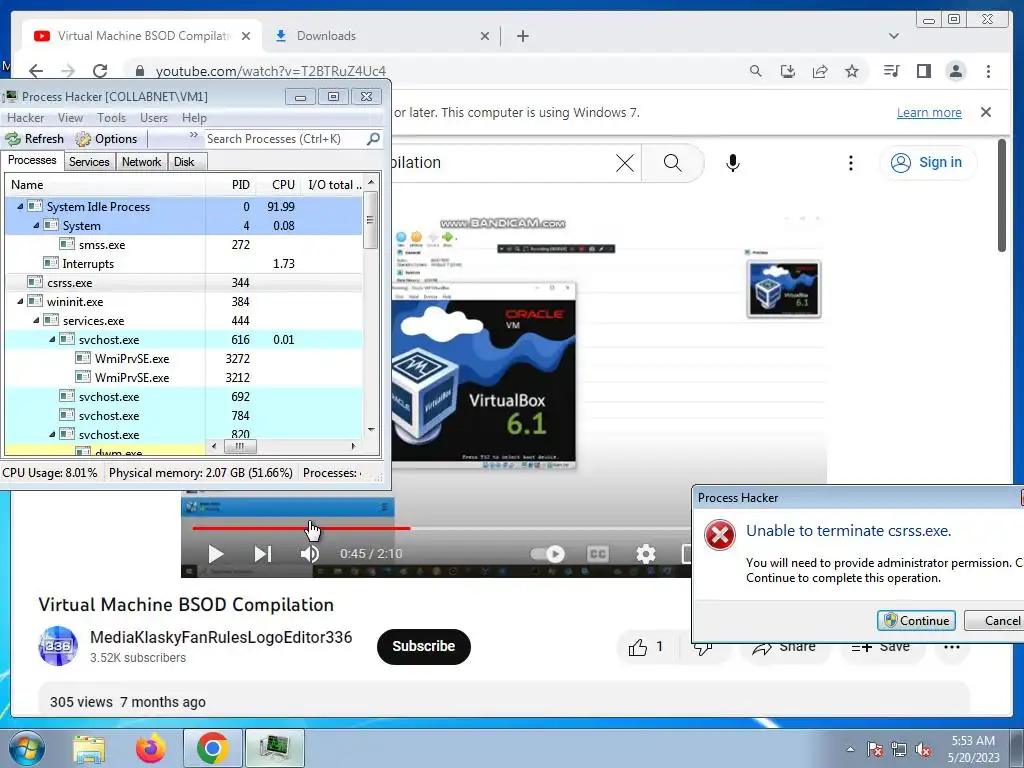1024x768 pixels.
Task: Dismiss the Windows 7 warning infobar
Action: click(986, 112)
